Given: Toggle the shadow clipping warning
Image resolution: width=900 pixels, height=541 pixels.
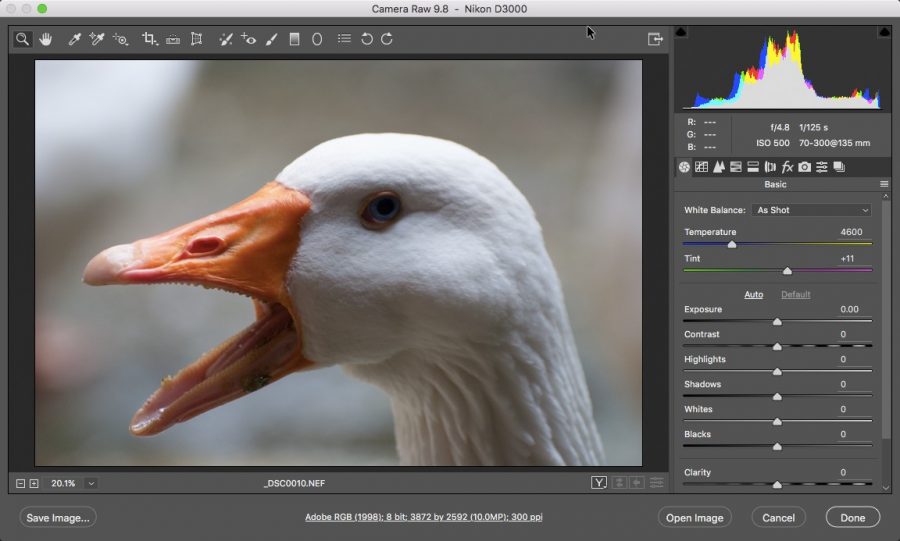Looking at the screenshot, I should click(682, 32).
